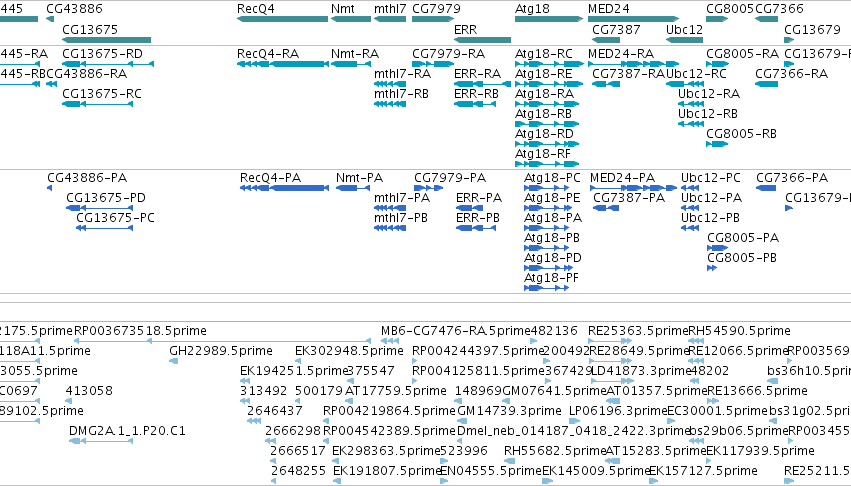Select the CG43886-RA transcript label
The height and width of the screenshot is (486, 851).
click(x=86, y=73)
